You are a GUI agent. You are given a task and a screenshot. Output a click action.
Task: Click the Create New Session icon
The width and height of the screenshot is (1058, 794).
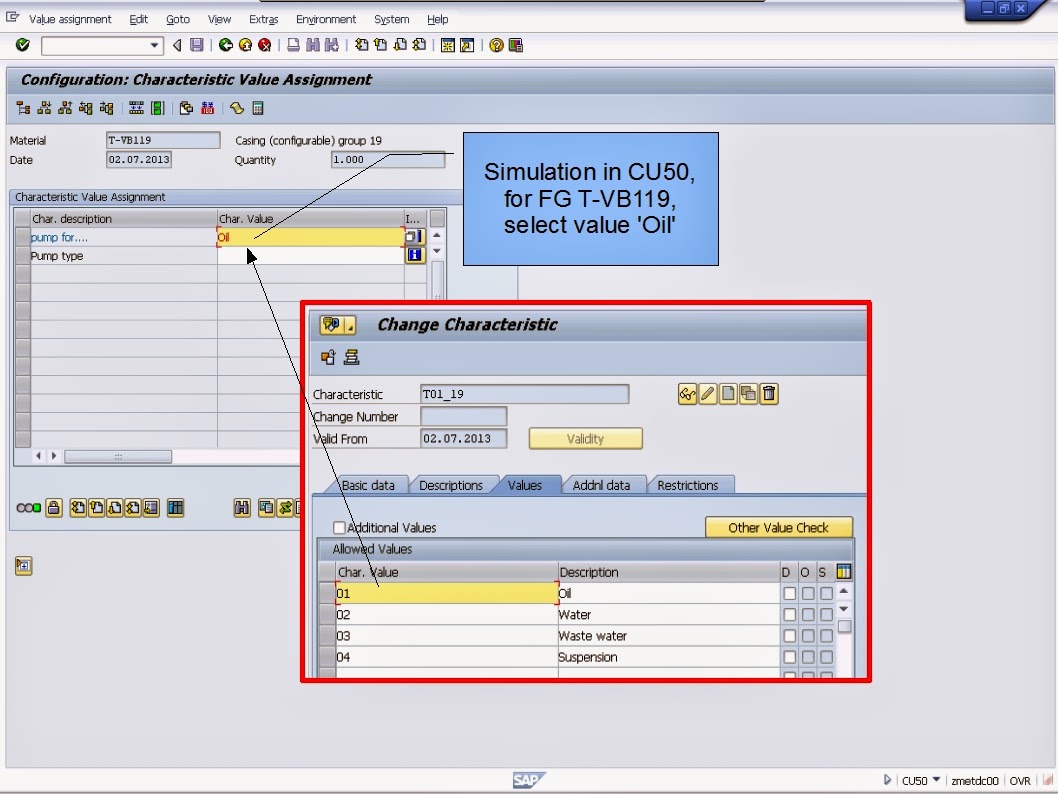[x=447, y=45]
